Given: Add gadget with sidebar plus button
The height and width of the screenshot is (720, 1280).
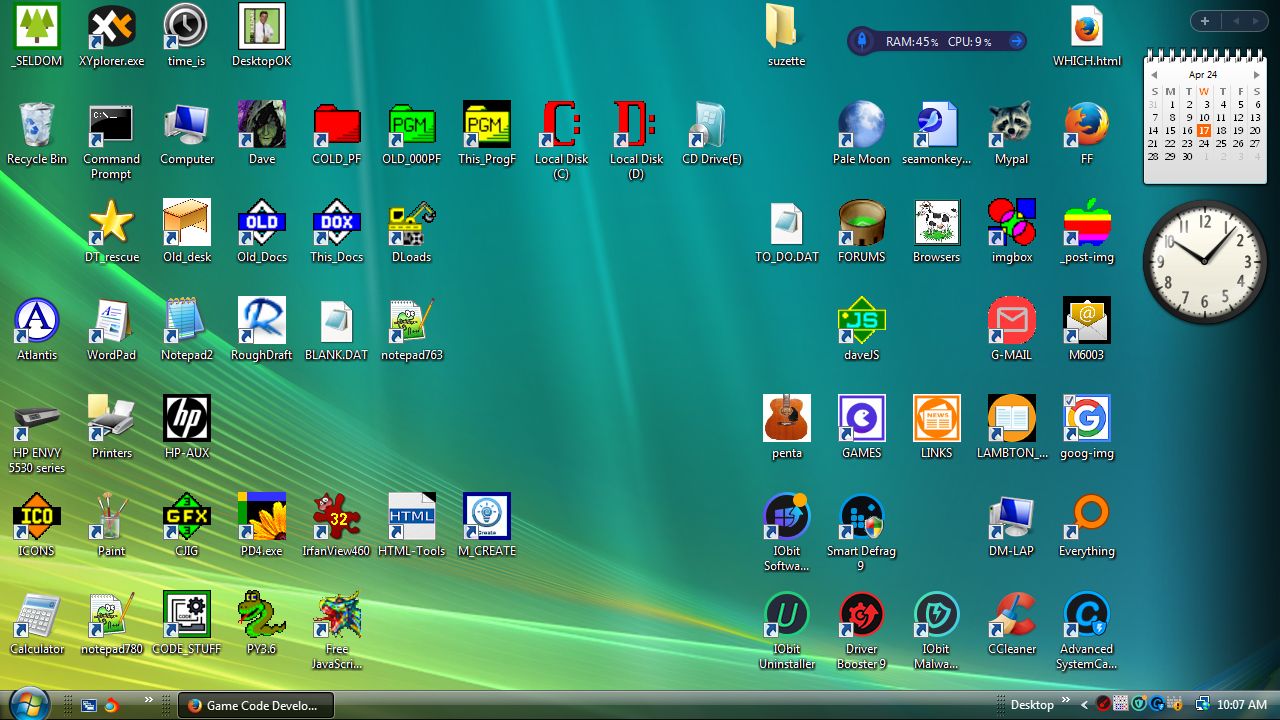Looking at the screenshot, I should [1205, 21].
